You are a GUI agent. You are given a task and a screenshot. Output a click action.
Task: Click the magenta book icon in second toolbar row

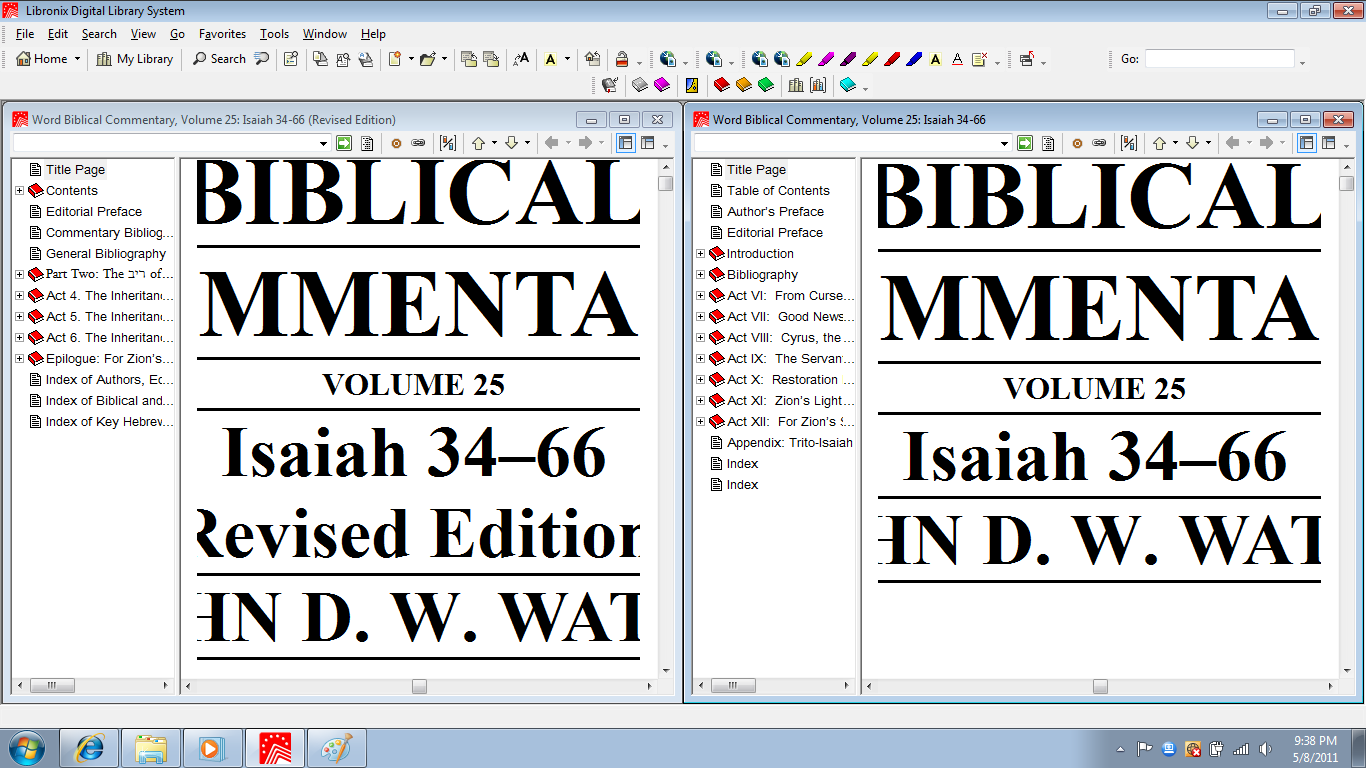pyautogui.click(x=662, y=85)
